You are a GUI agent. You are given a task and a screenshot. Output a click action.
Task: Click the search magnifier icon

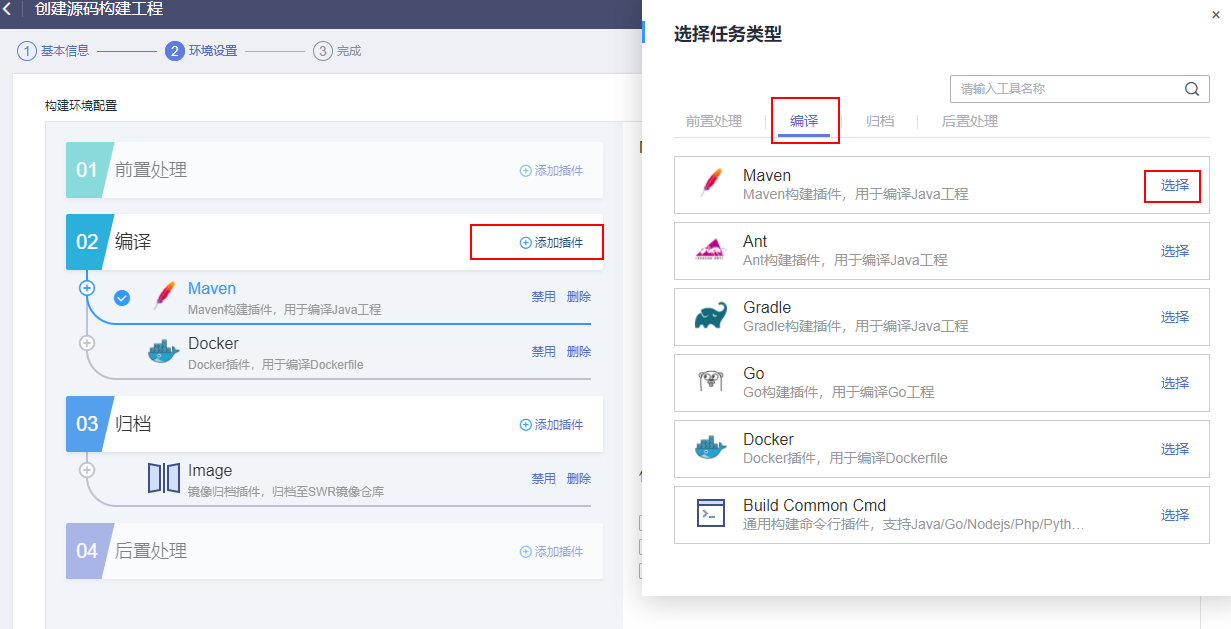click(x=1191, y=89)
